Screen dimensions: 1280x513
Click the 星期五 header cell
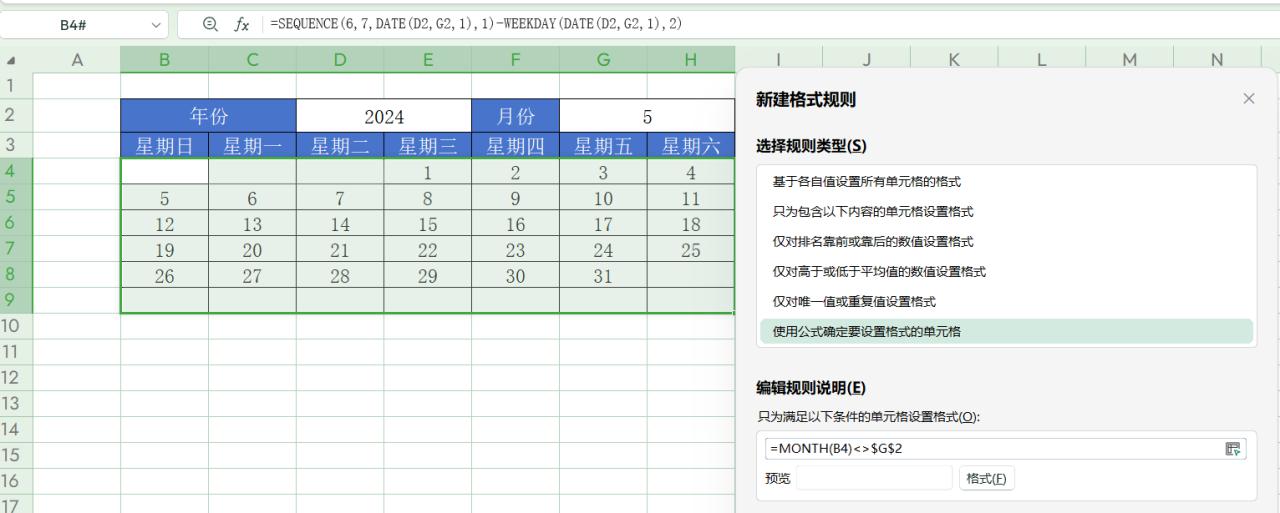pyautogui.click(x=603, y=147)
